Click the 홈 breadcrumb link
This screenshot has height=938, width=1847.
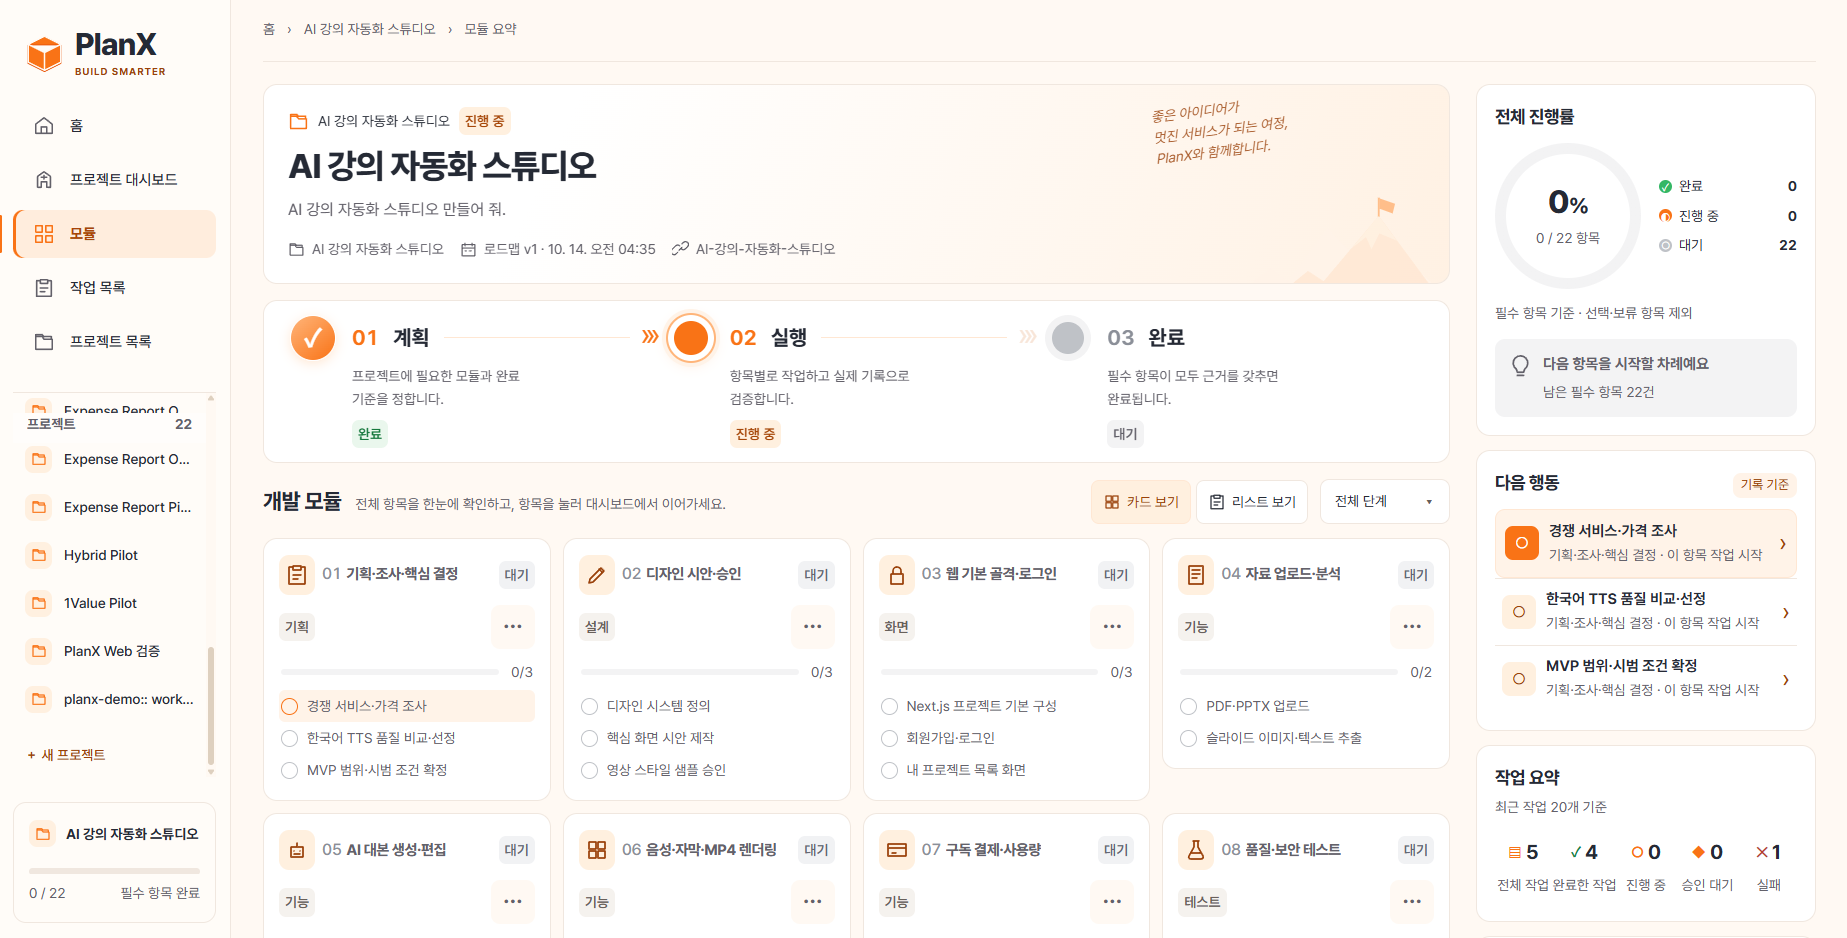[269, 29]
